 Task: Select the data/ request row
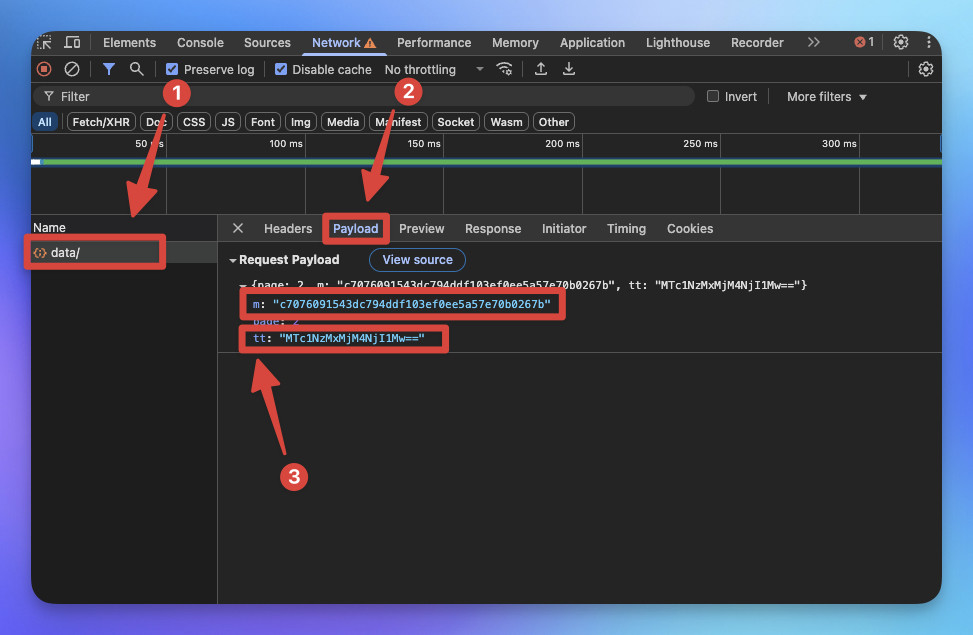[x=124, y=252]
